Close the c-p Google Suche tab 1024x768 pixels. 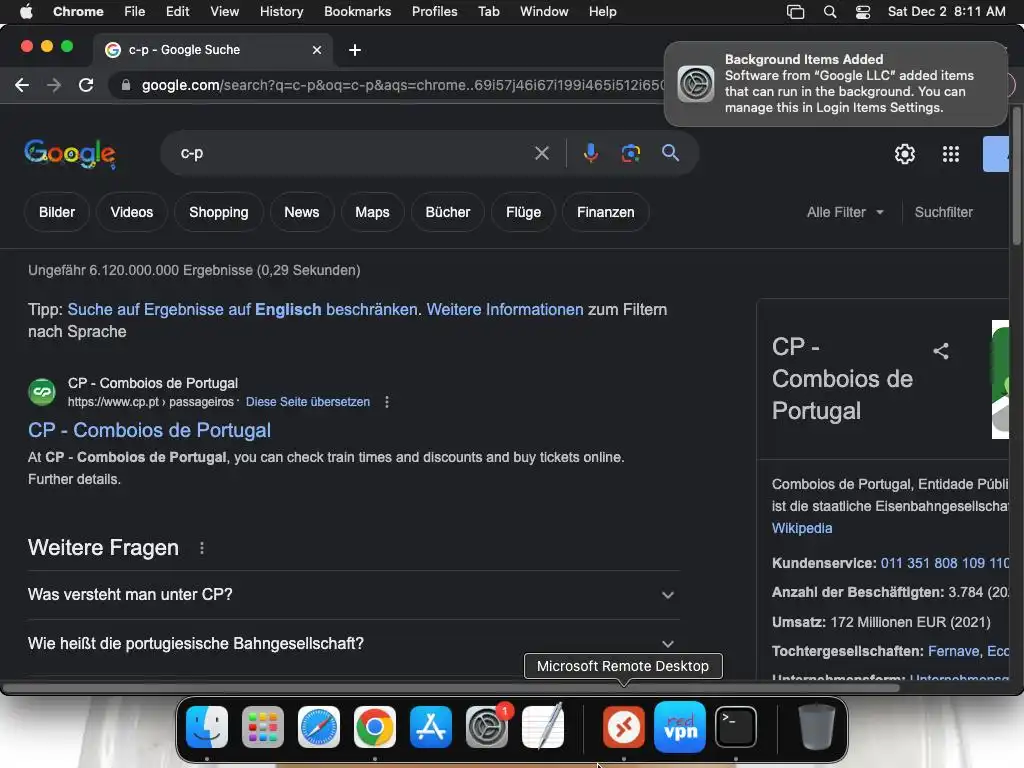(317, 50)
